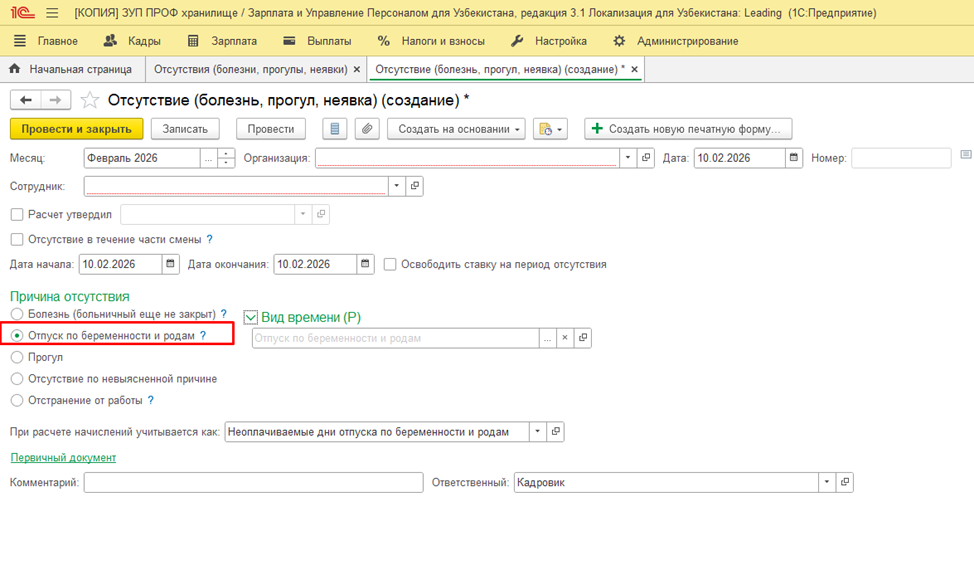Switch to the Начальная страница tab
The image size is (974, 565).
71,69
